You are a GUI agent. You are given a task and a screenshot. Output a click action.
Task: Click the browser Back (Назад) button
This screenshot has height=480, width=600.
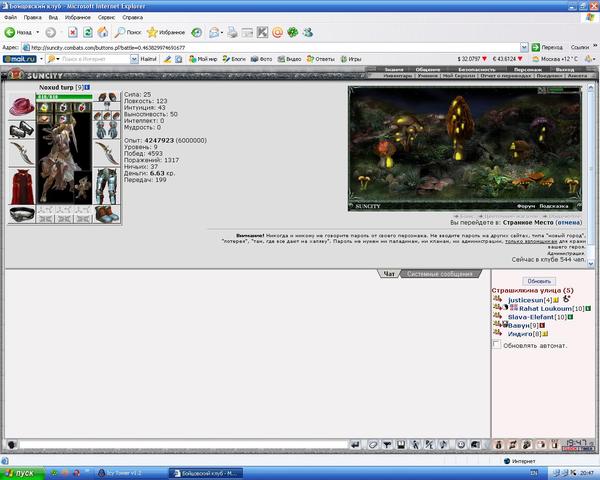18,33
